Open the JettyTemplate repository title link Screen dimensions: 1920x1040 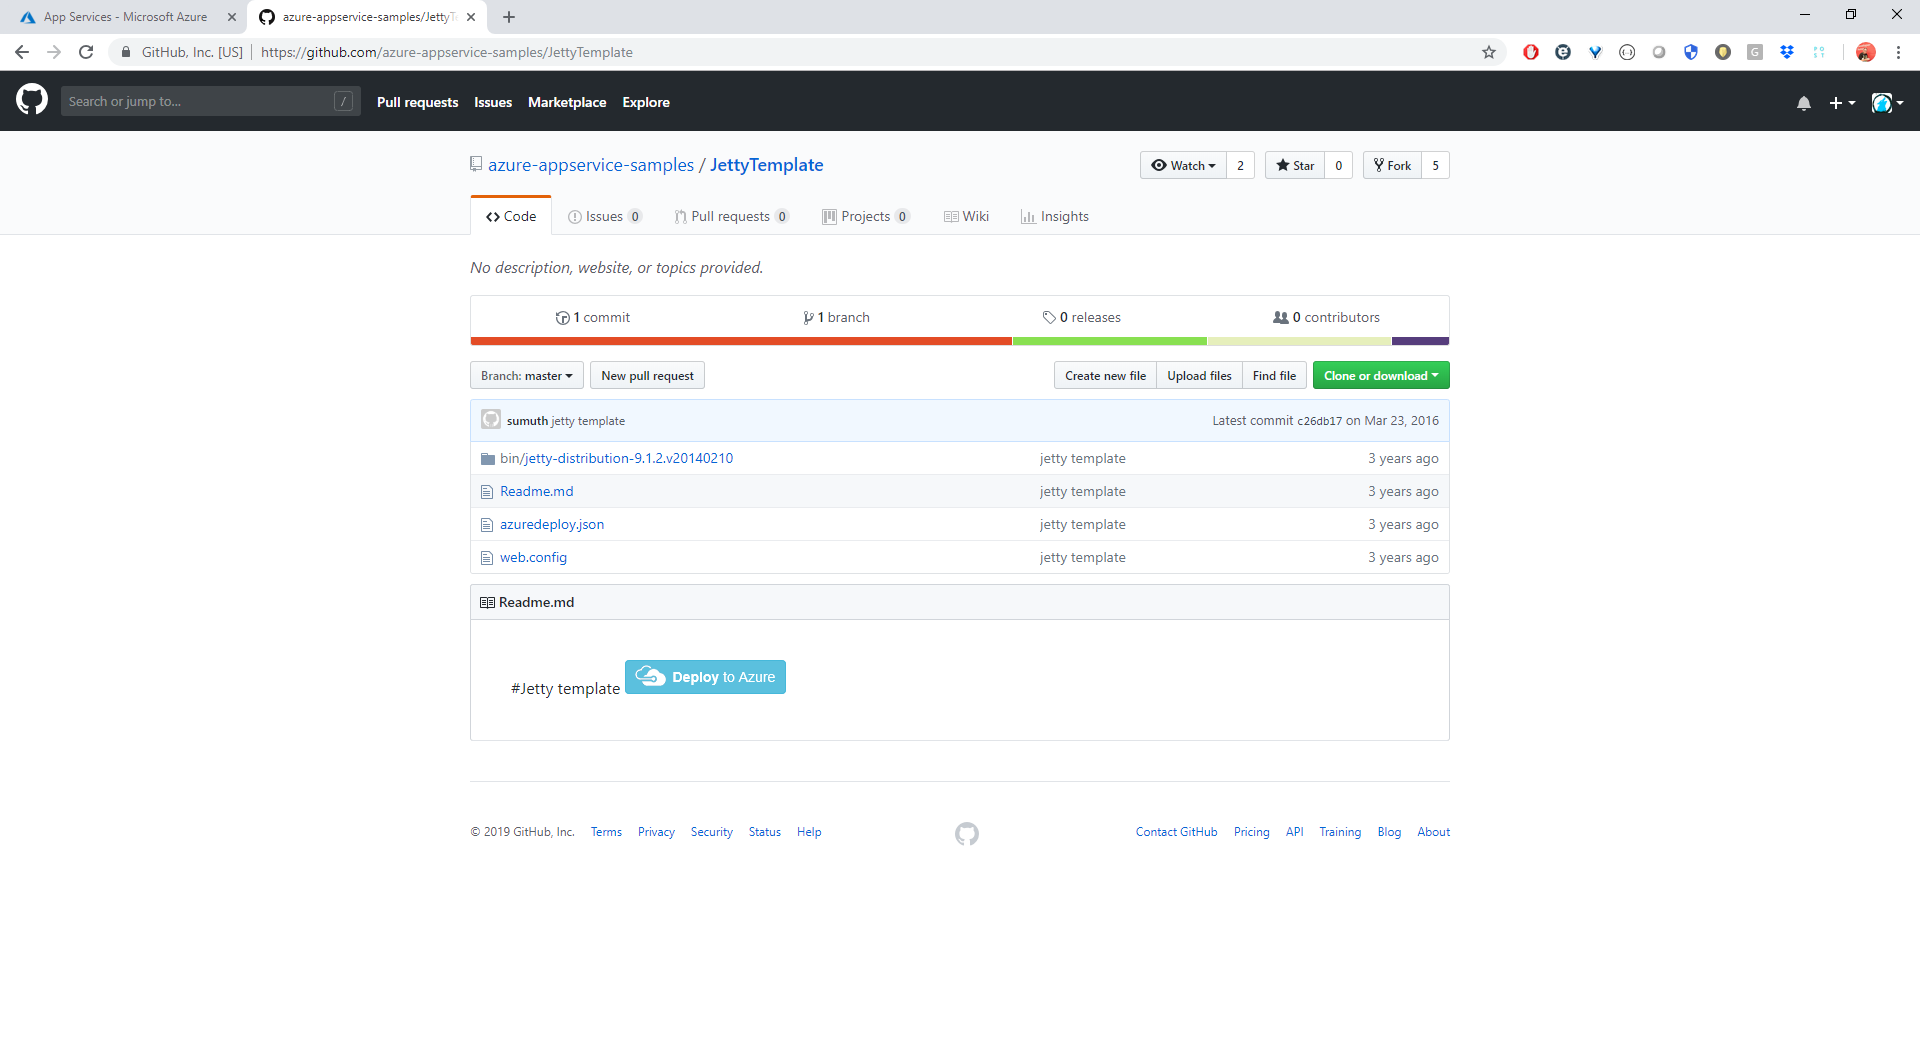(767, 165)
